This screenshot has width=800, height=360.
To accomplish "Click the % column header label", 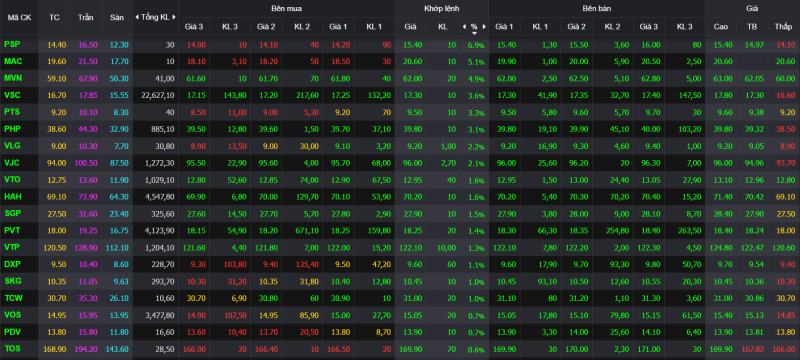I will 474,27.
